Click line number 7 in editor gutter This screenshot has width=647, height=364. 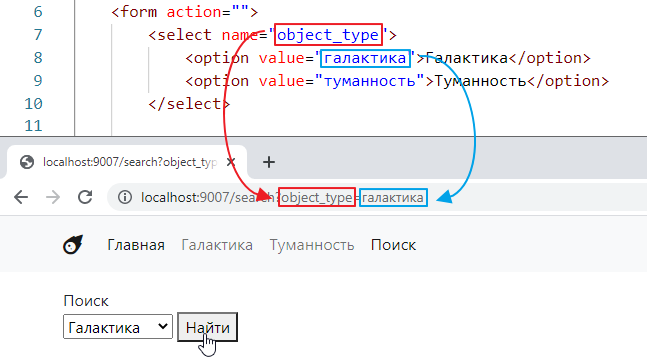coord(38,35)
